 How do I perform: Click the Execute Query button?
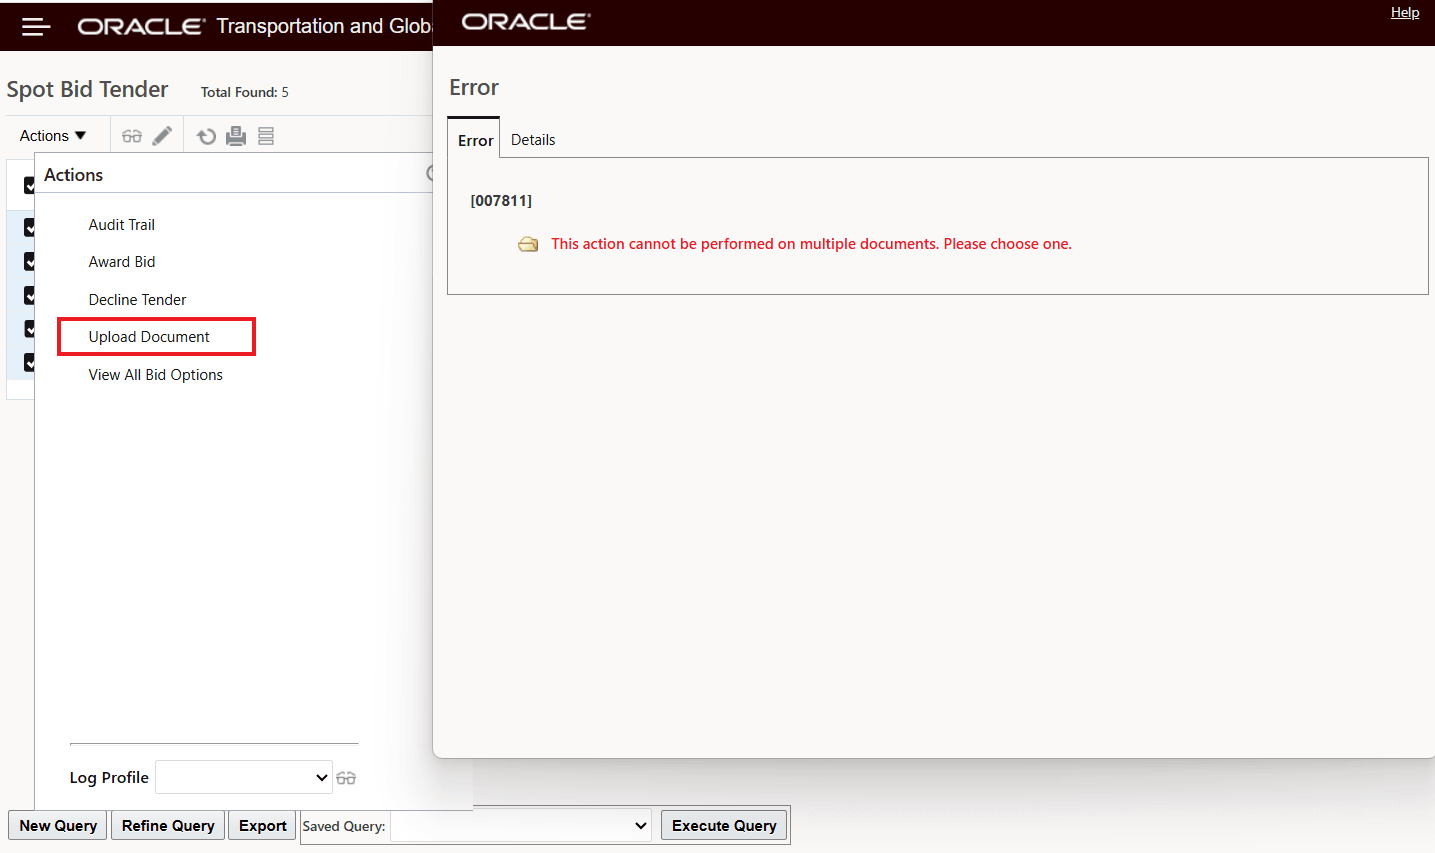(724, 826)
